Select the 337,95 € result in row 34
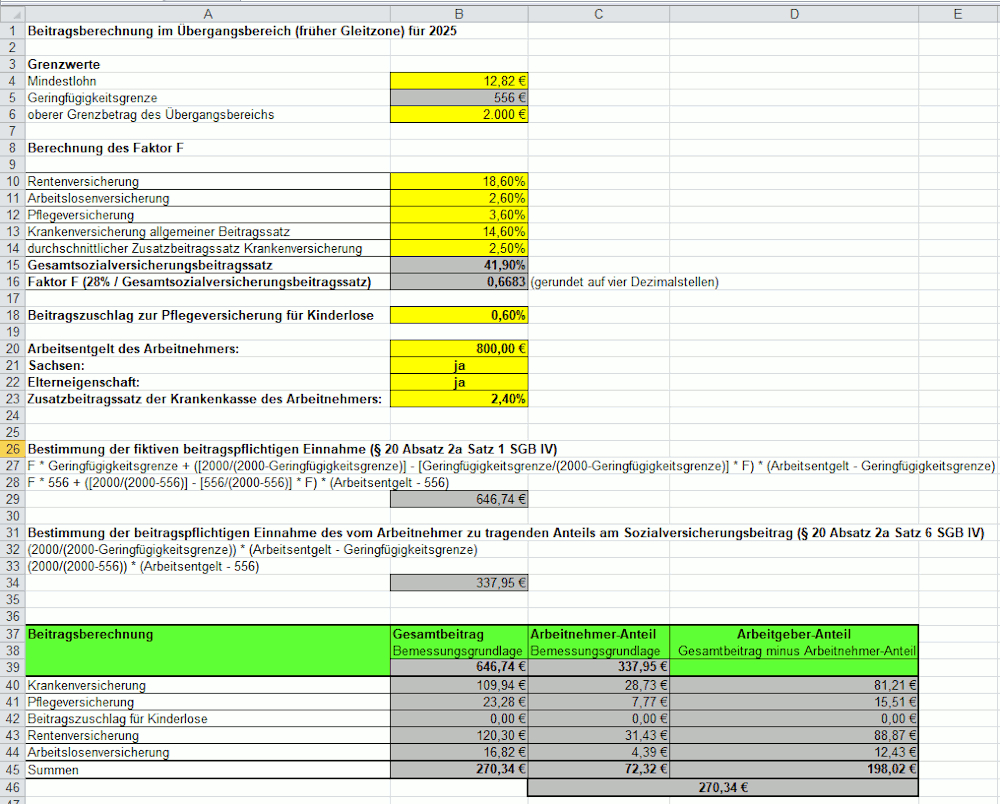This screenshot has height=804, width=1000. point(459,583)
